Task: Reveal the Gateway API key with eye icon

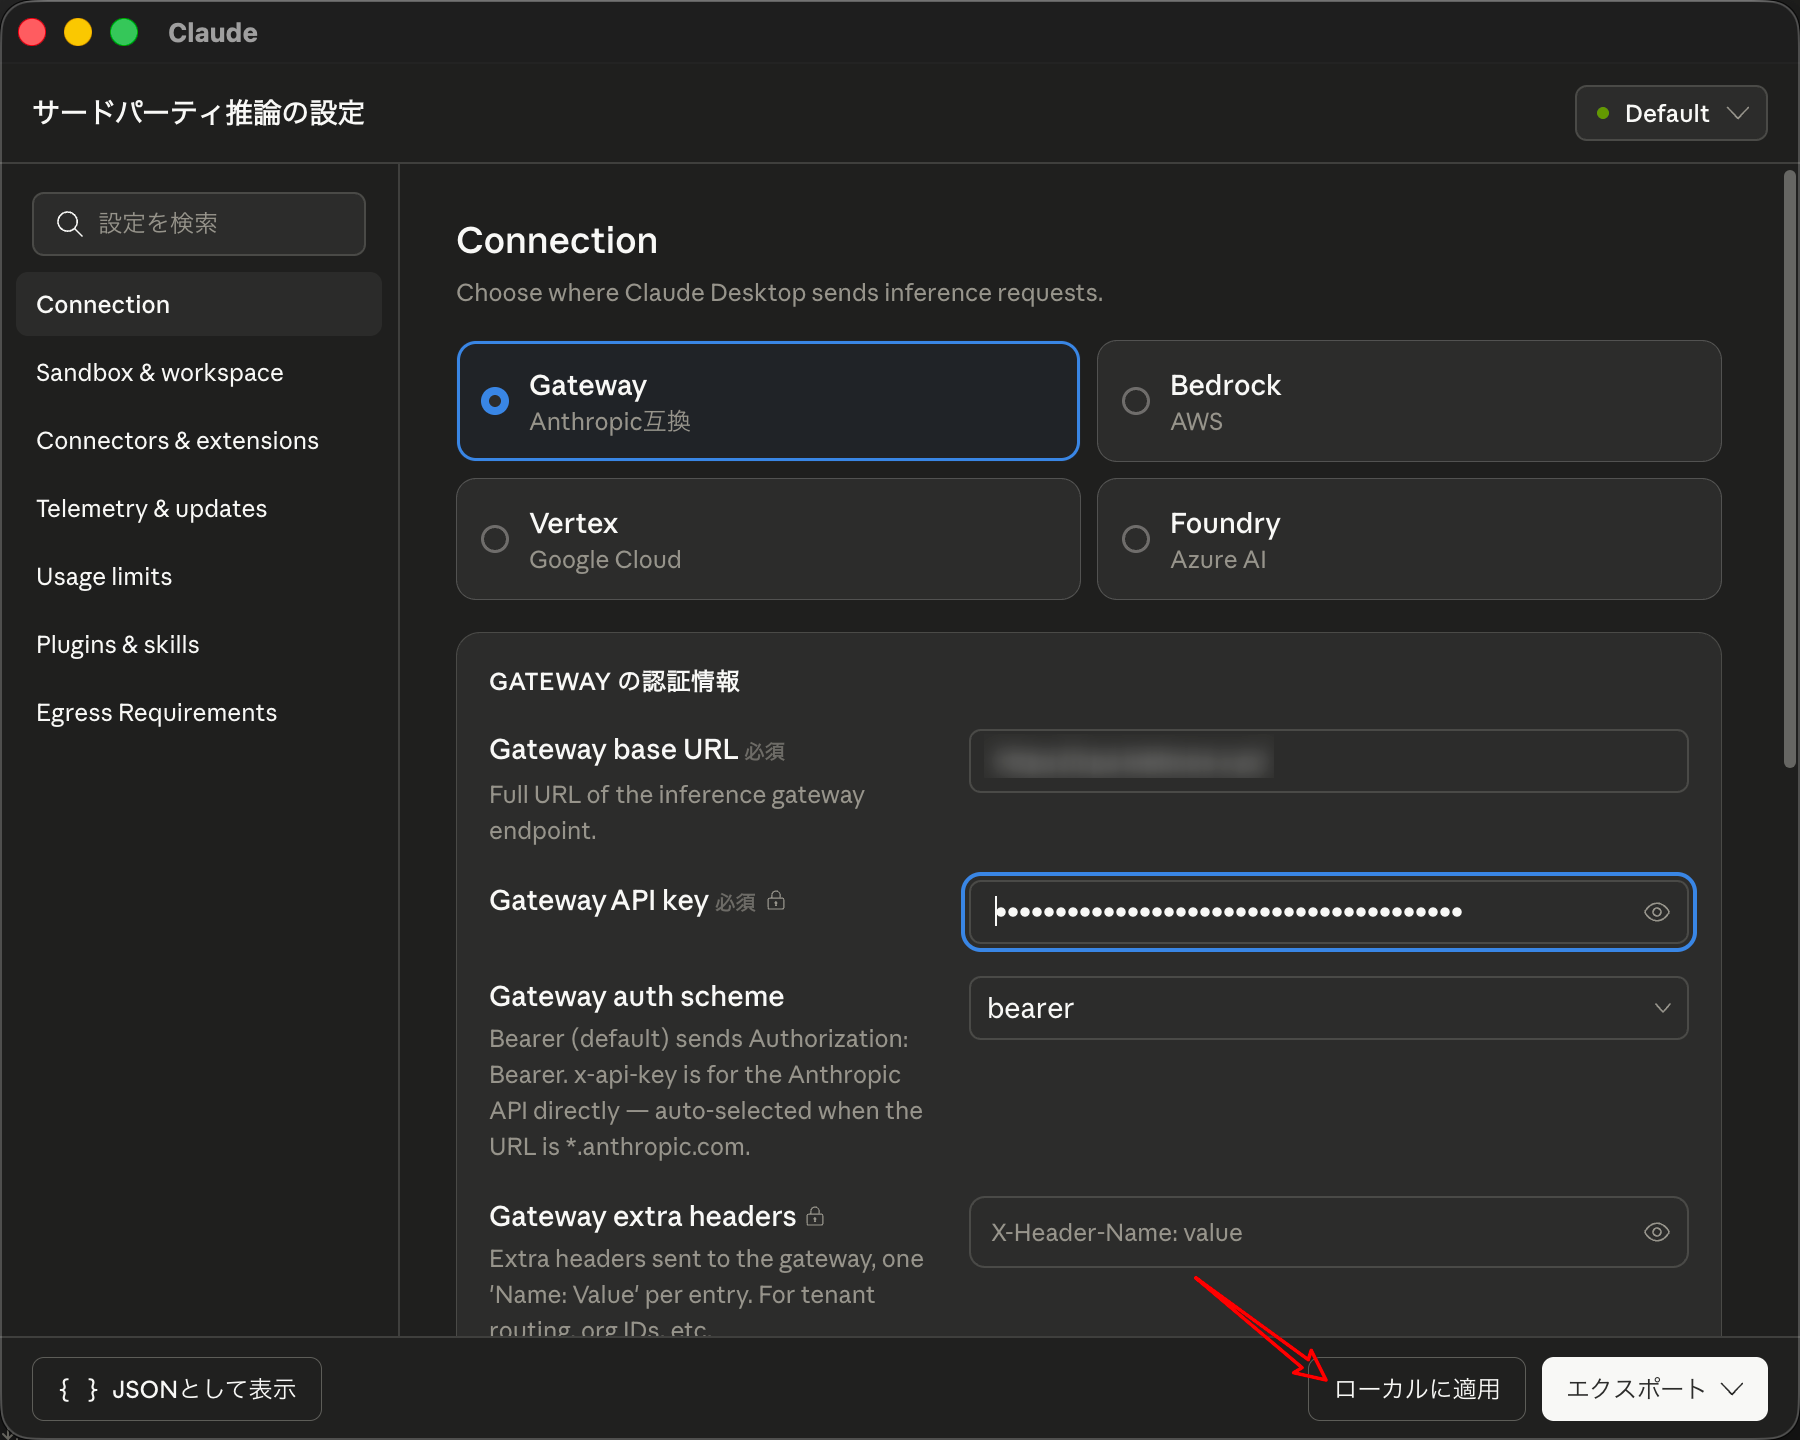Action: click(1656, 912)
